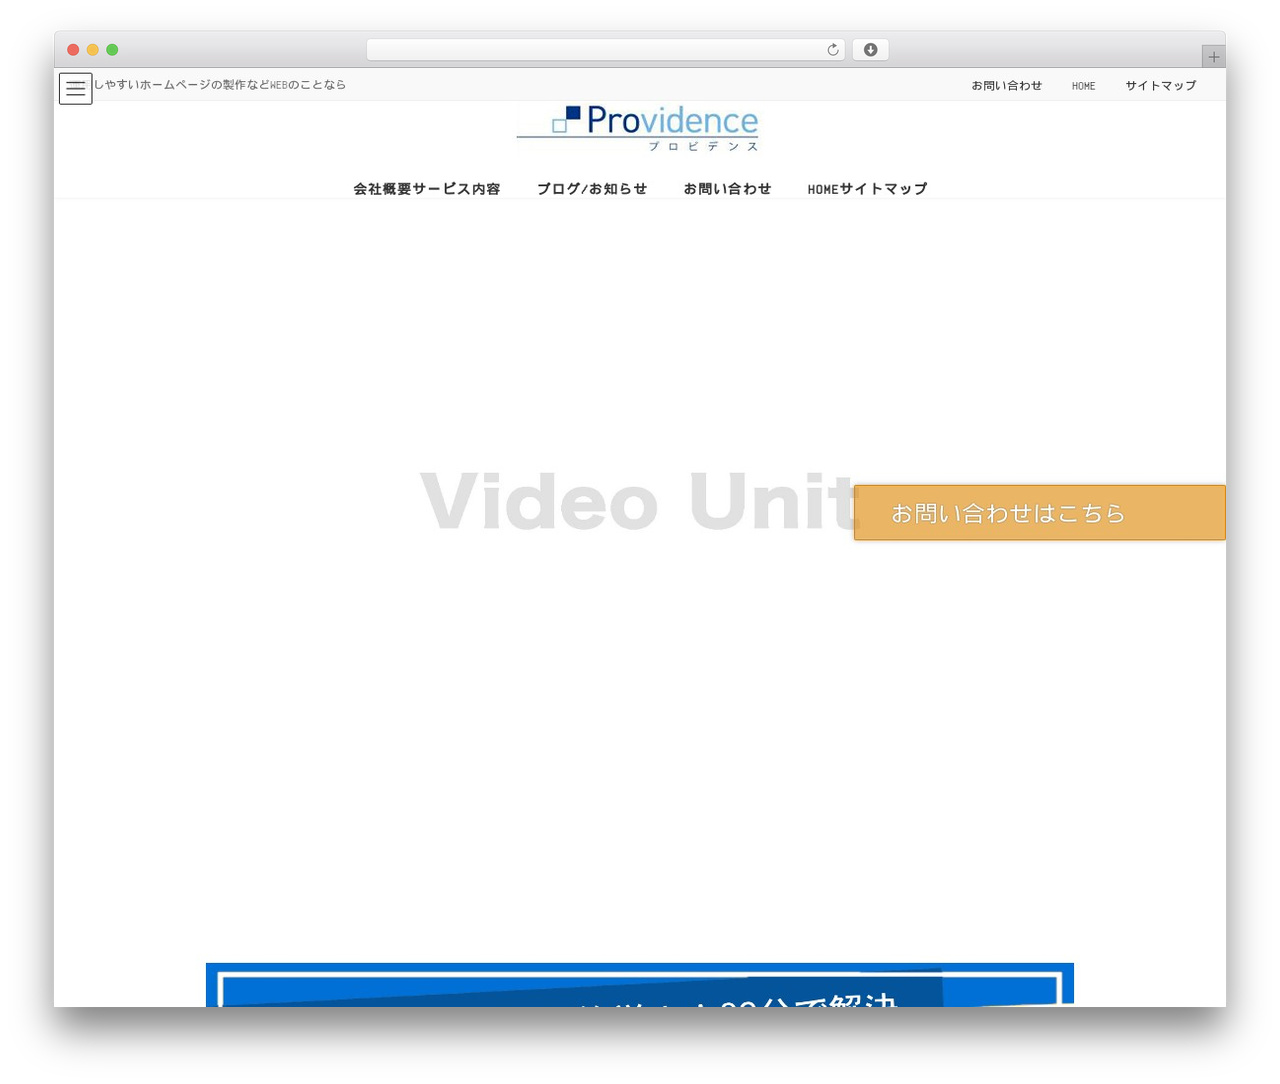The width and height of the screenshot is (1280, 1084).
Task: Click the blue banner at page bottom
Action: click(640, 985)
